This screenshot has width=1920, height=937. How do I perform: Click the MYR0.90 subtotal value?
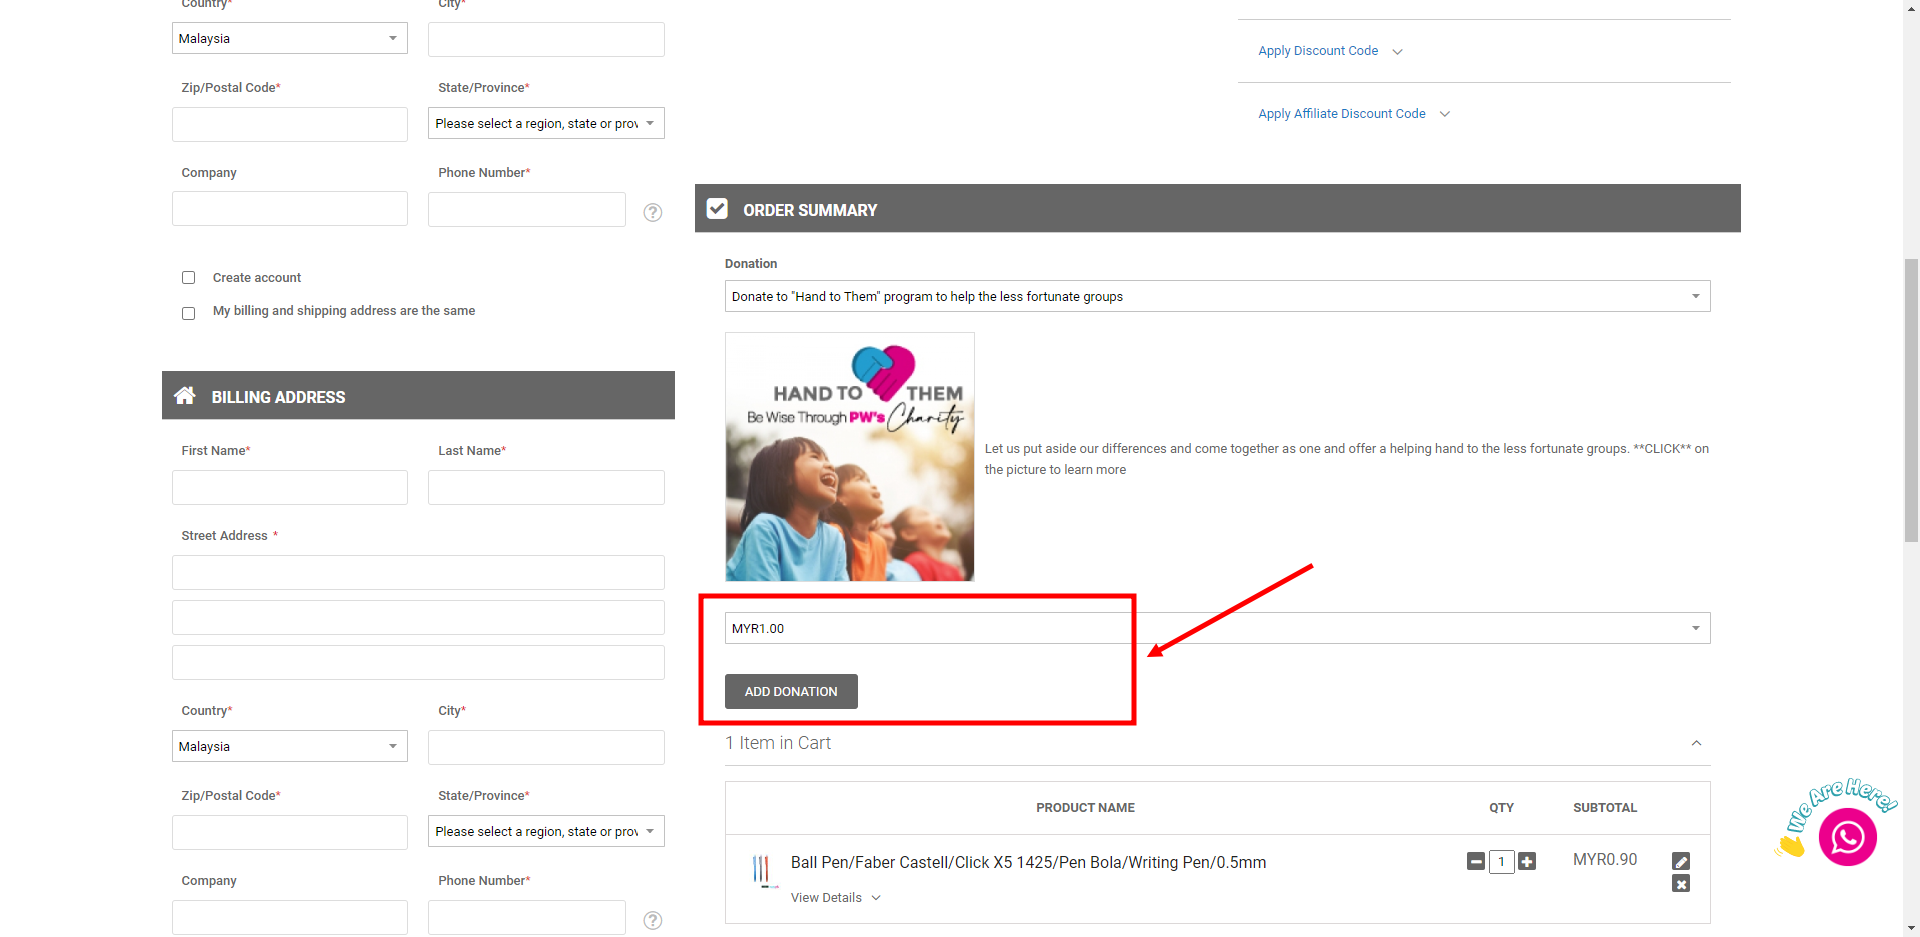[1605, 860]
